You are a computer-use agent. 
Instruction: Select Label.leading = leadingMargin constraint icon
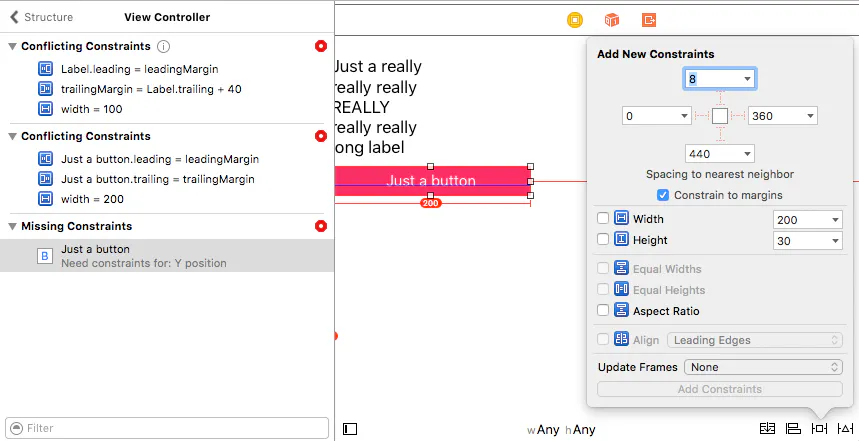click(x=45, y=69)
